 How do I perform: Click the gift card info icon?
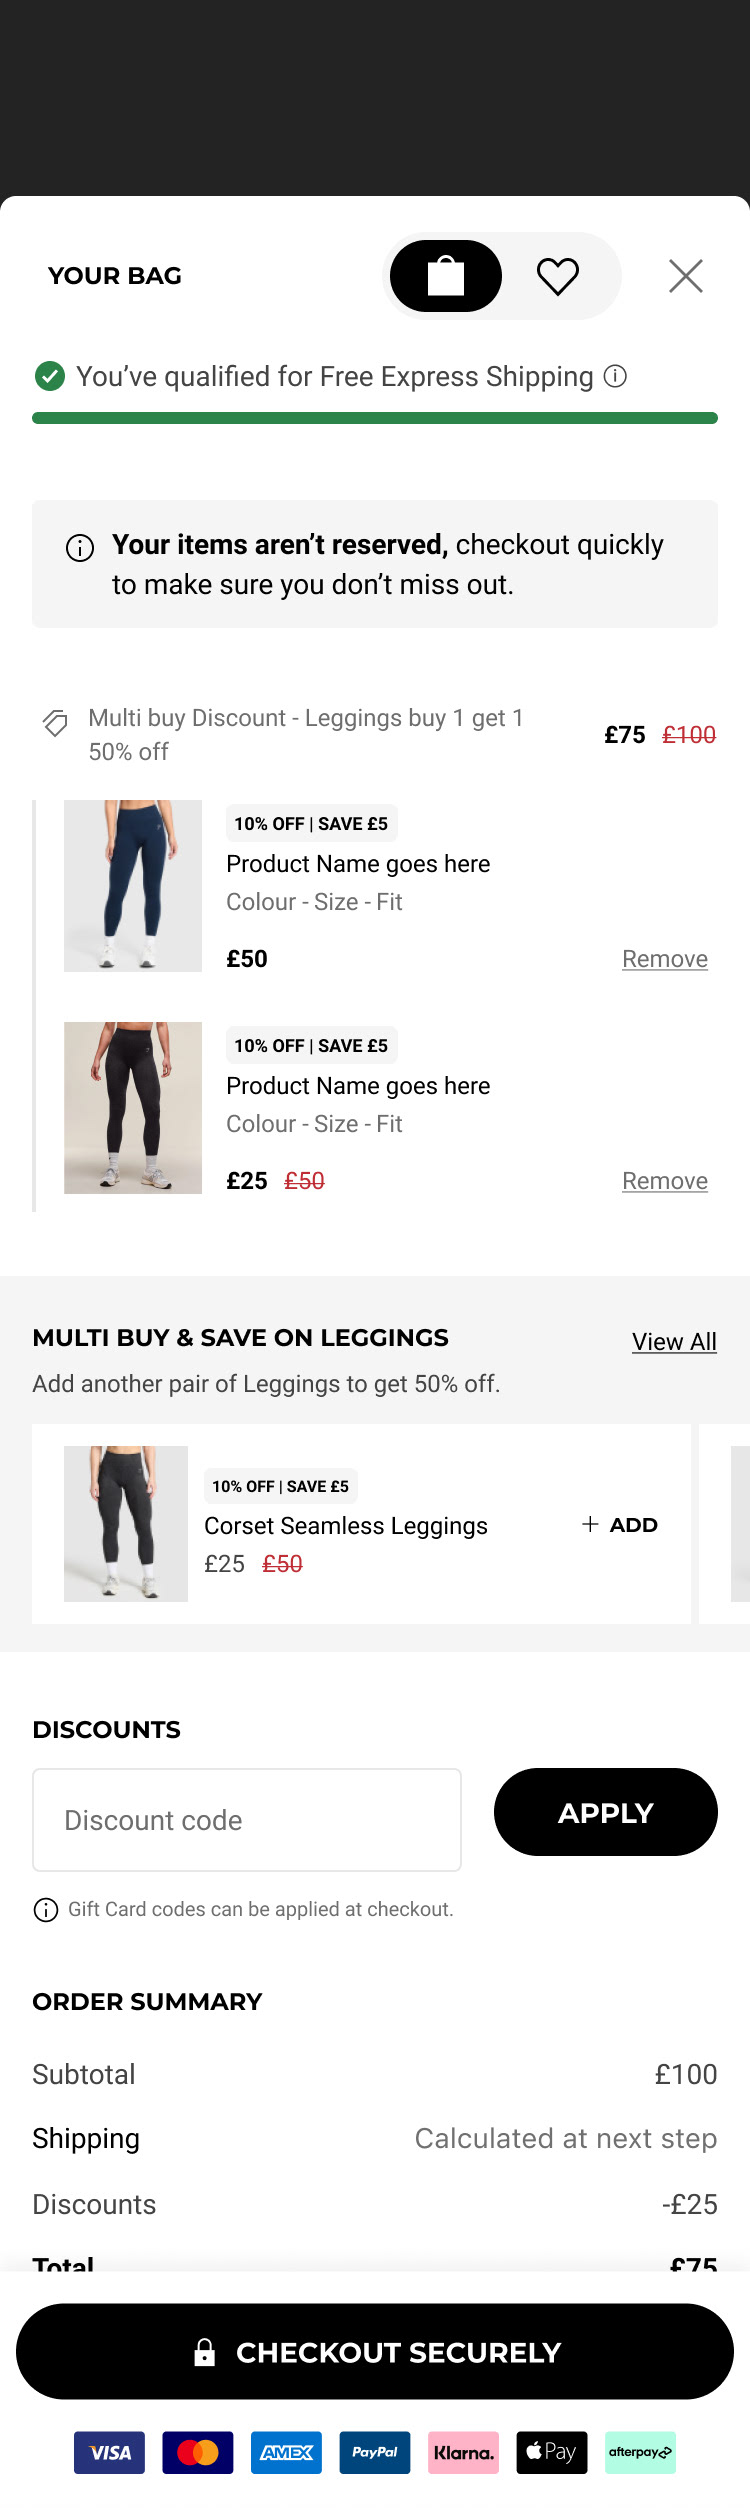(46, 1910)
